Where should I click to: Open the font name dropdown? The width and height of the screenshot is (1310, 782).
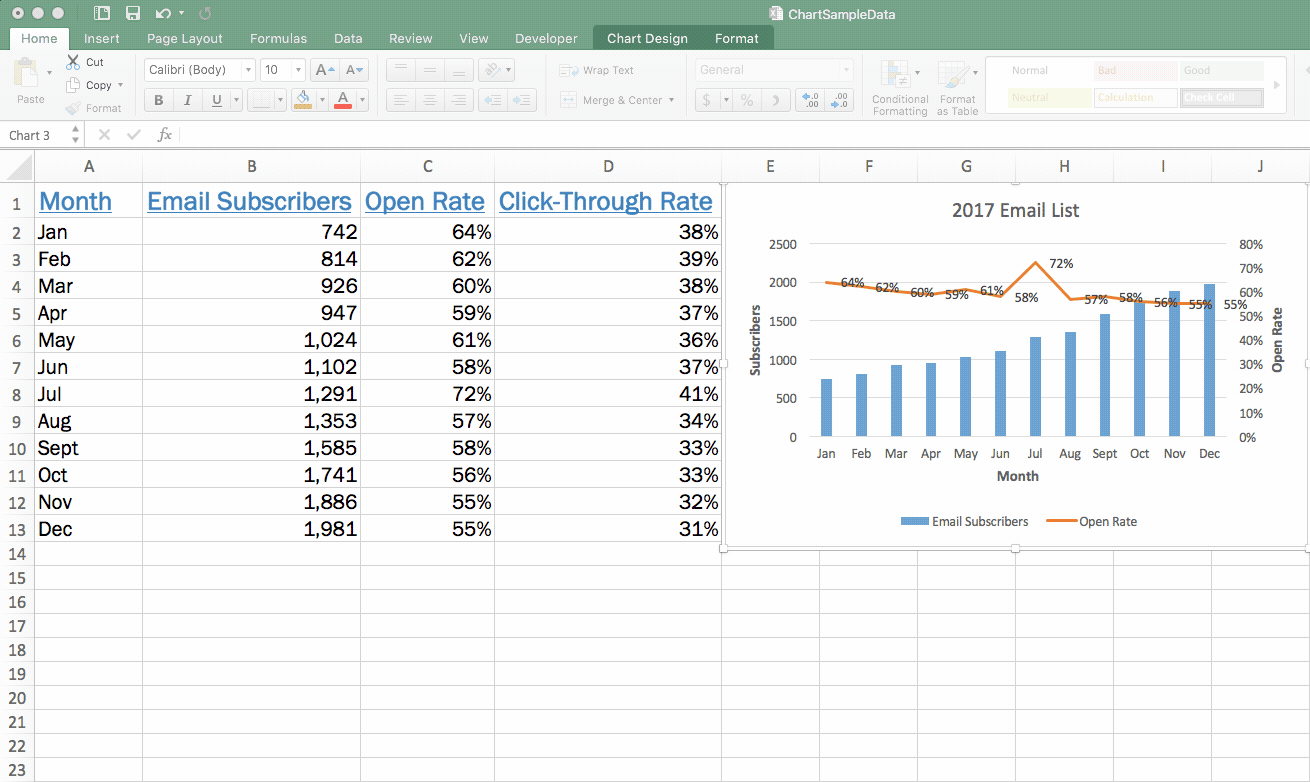click(x=248, y=70)
